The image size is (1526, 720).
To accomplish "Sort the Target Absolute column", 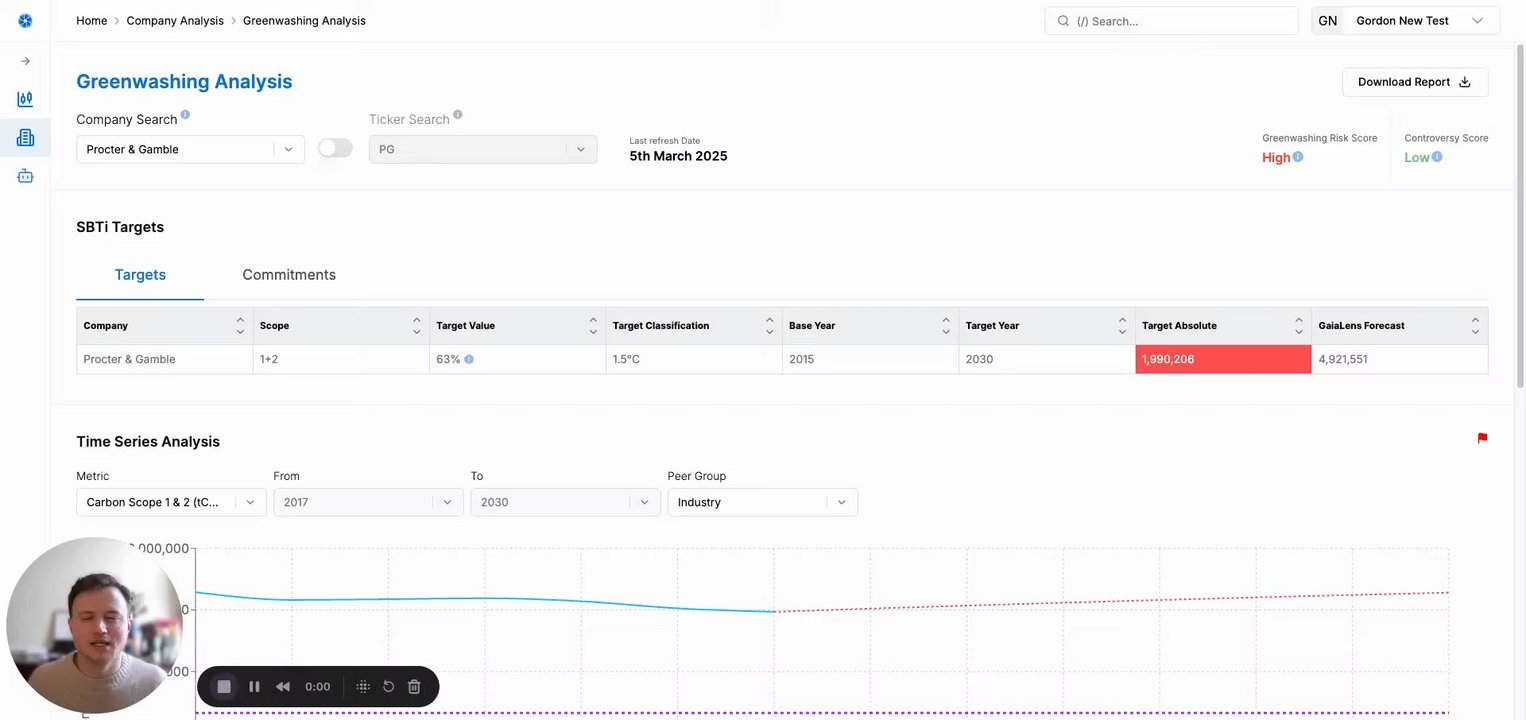I will (1299, 326).
